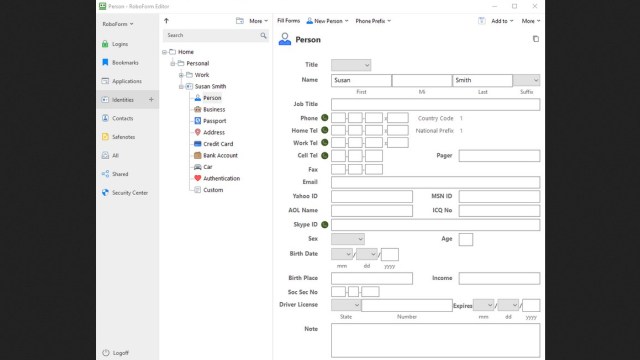640x360 pixels.
Task: Click the Email input field
Action: pos(436,182)
